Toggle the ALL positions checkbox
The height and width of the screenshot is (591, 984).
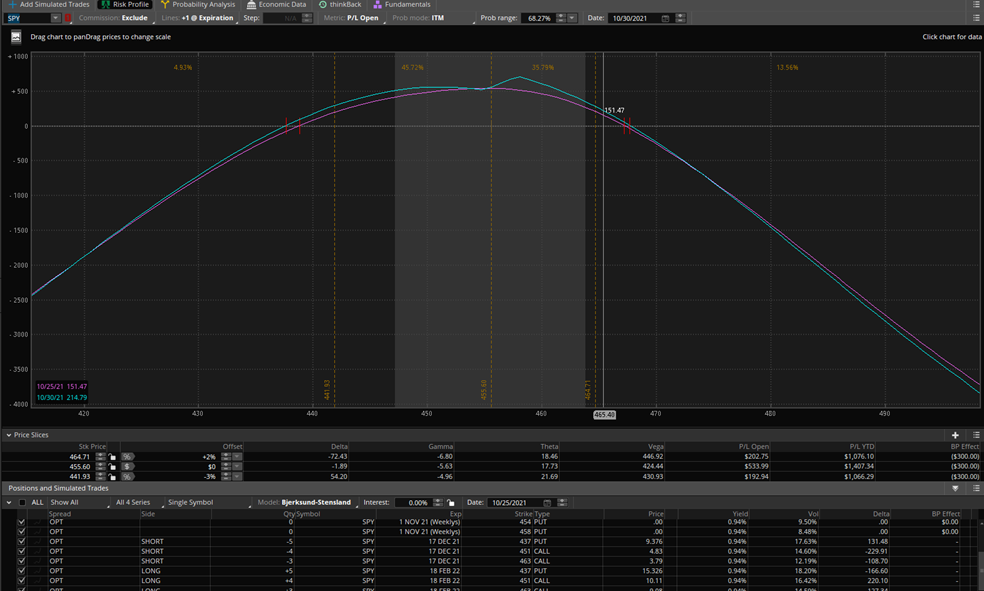(22, 503)
